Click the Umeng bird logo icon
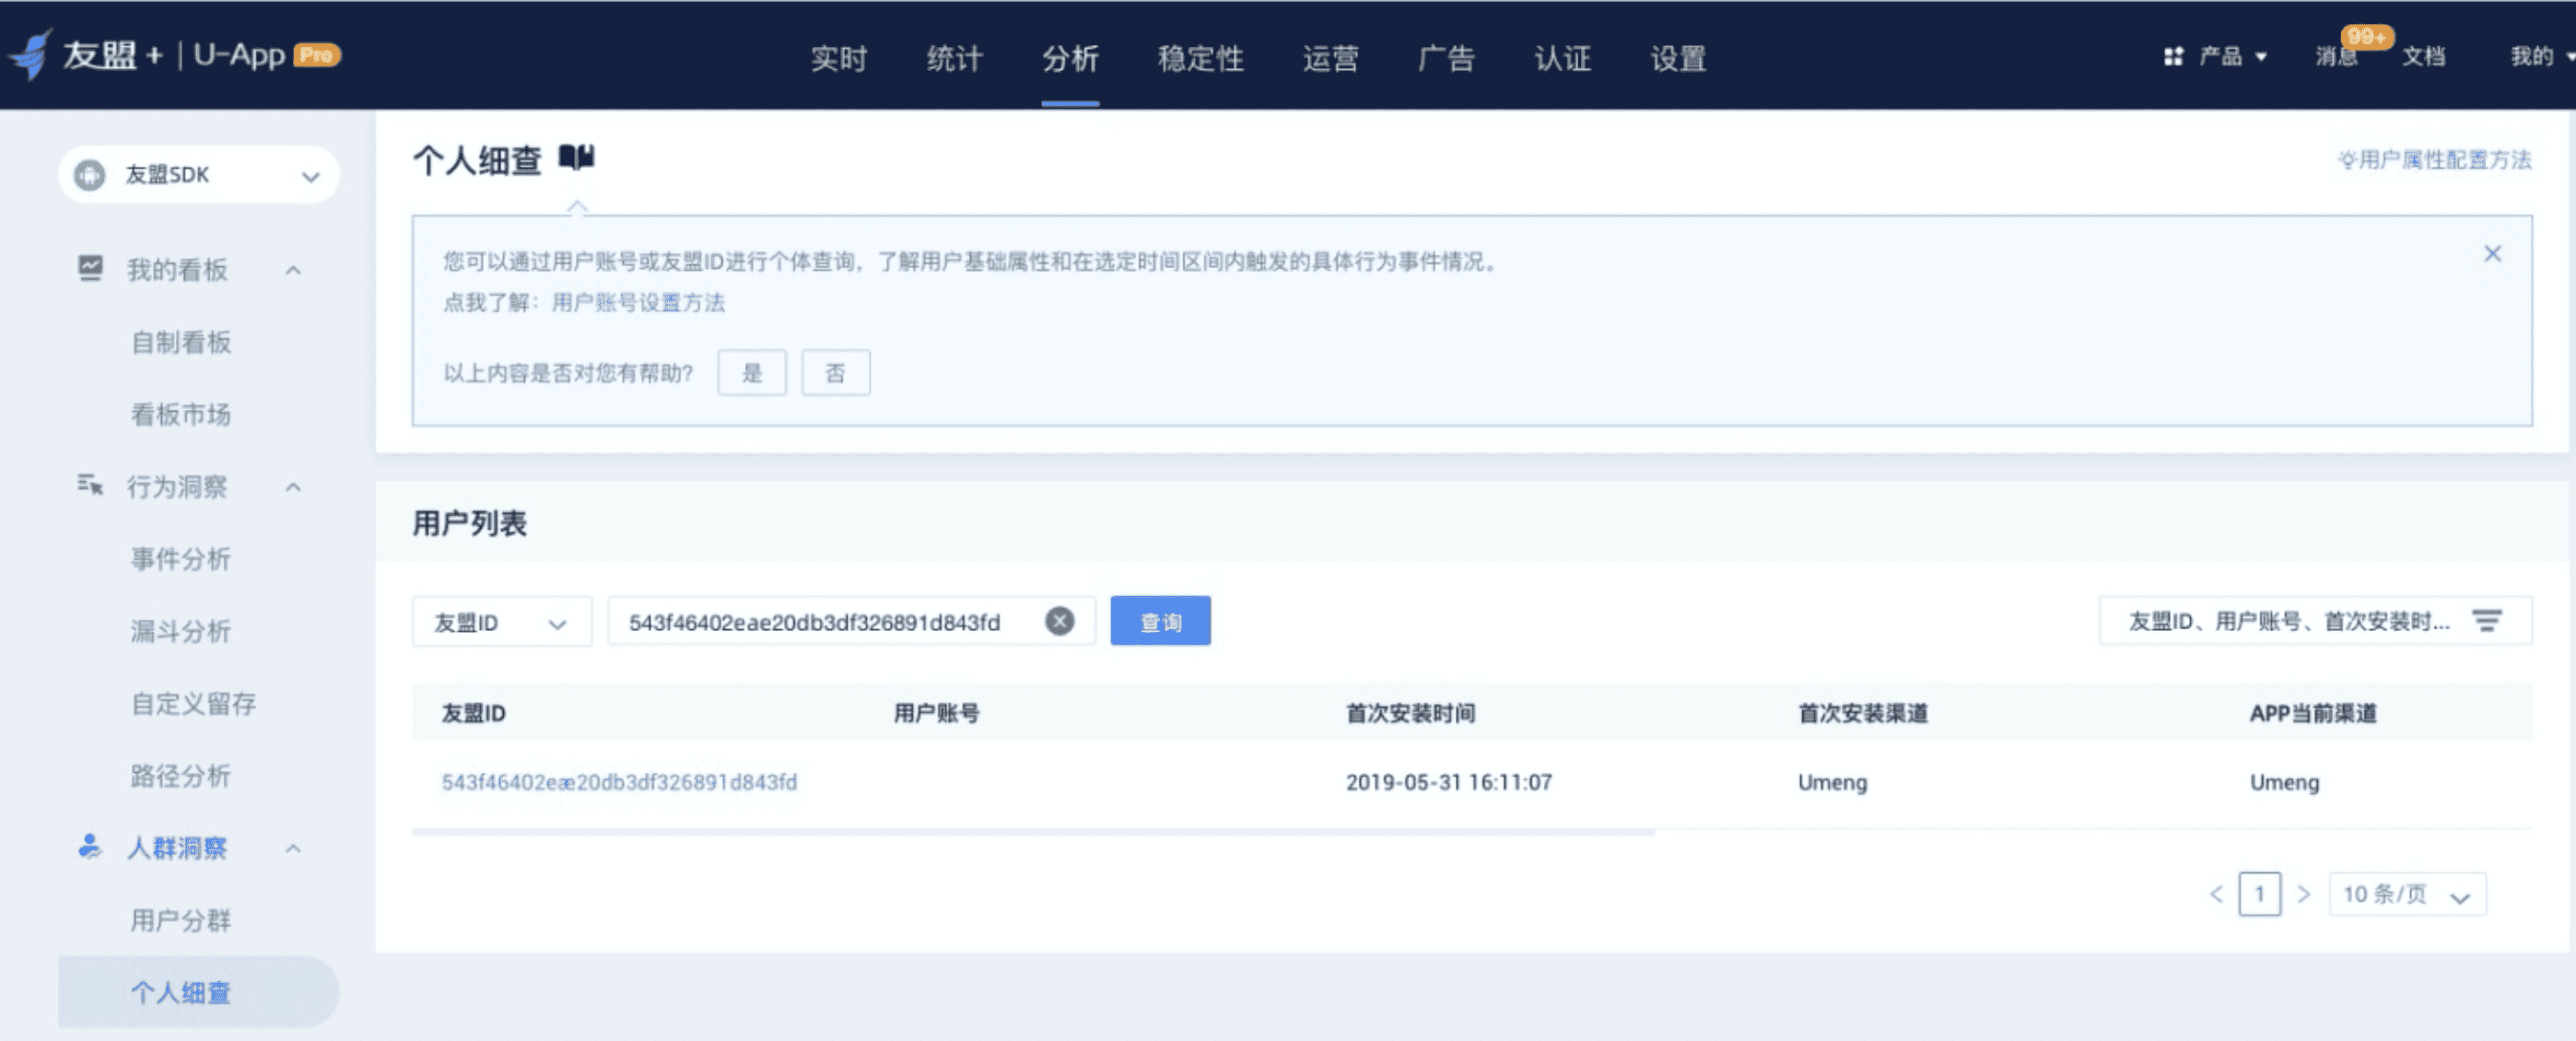Viewport: 2576px width, 1041px height. point(32,54)
